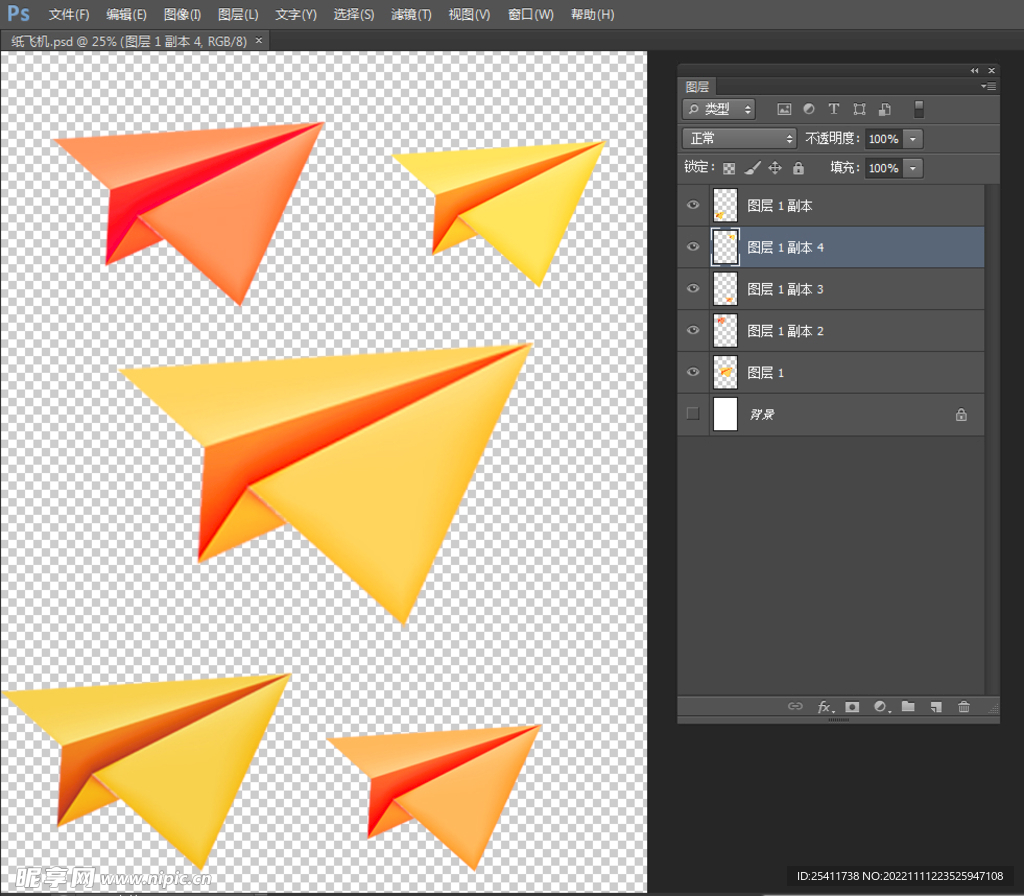Close the 图层 panel
The width and height of the screenshot is (1024, 896).
pyautogui.click(x=991, y=71)
